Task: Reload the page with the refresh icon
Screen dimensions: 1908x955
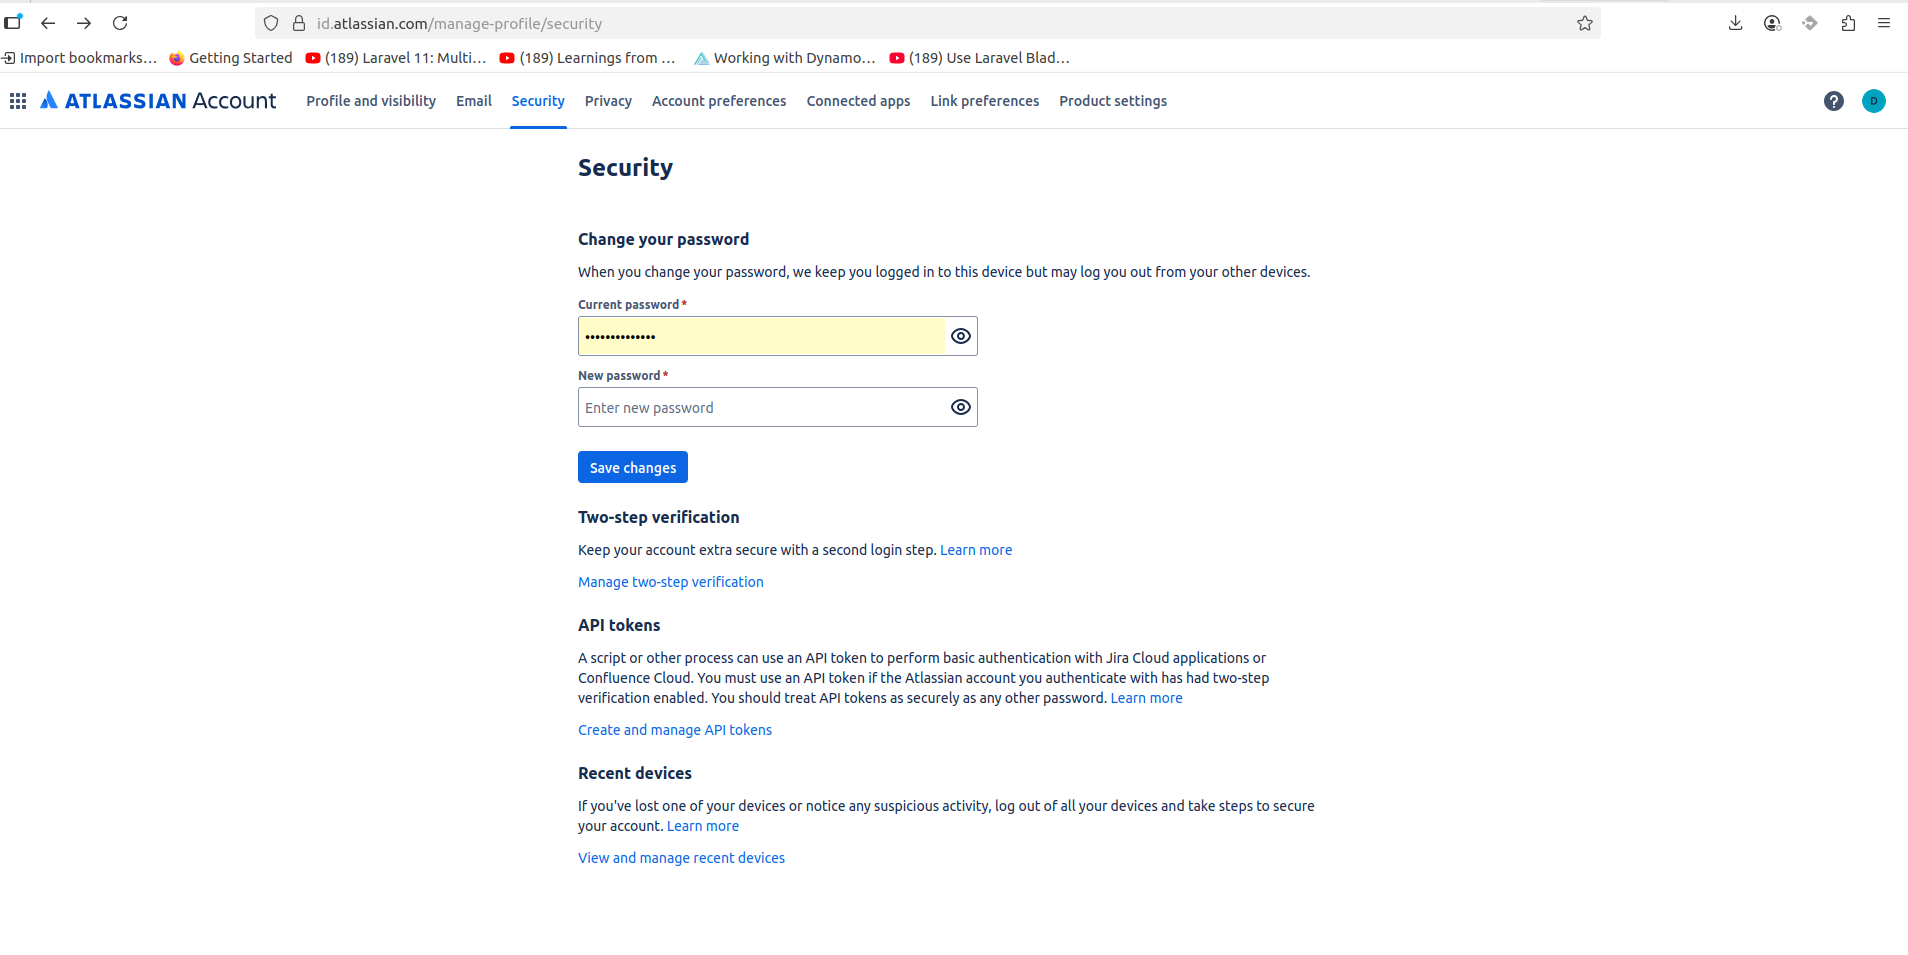Action: [x=120, y=23]
